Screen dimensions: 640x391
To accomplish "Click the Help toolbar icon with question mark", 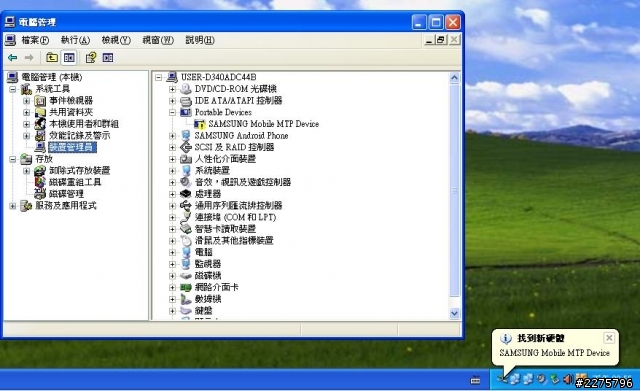I will point(91,58).
